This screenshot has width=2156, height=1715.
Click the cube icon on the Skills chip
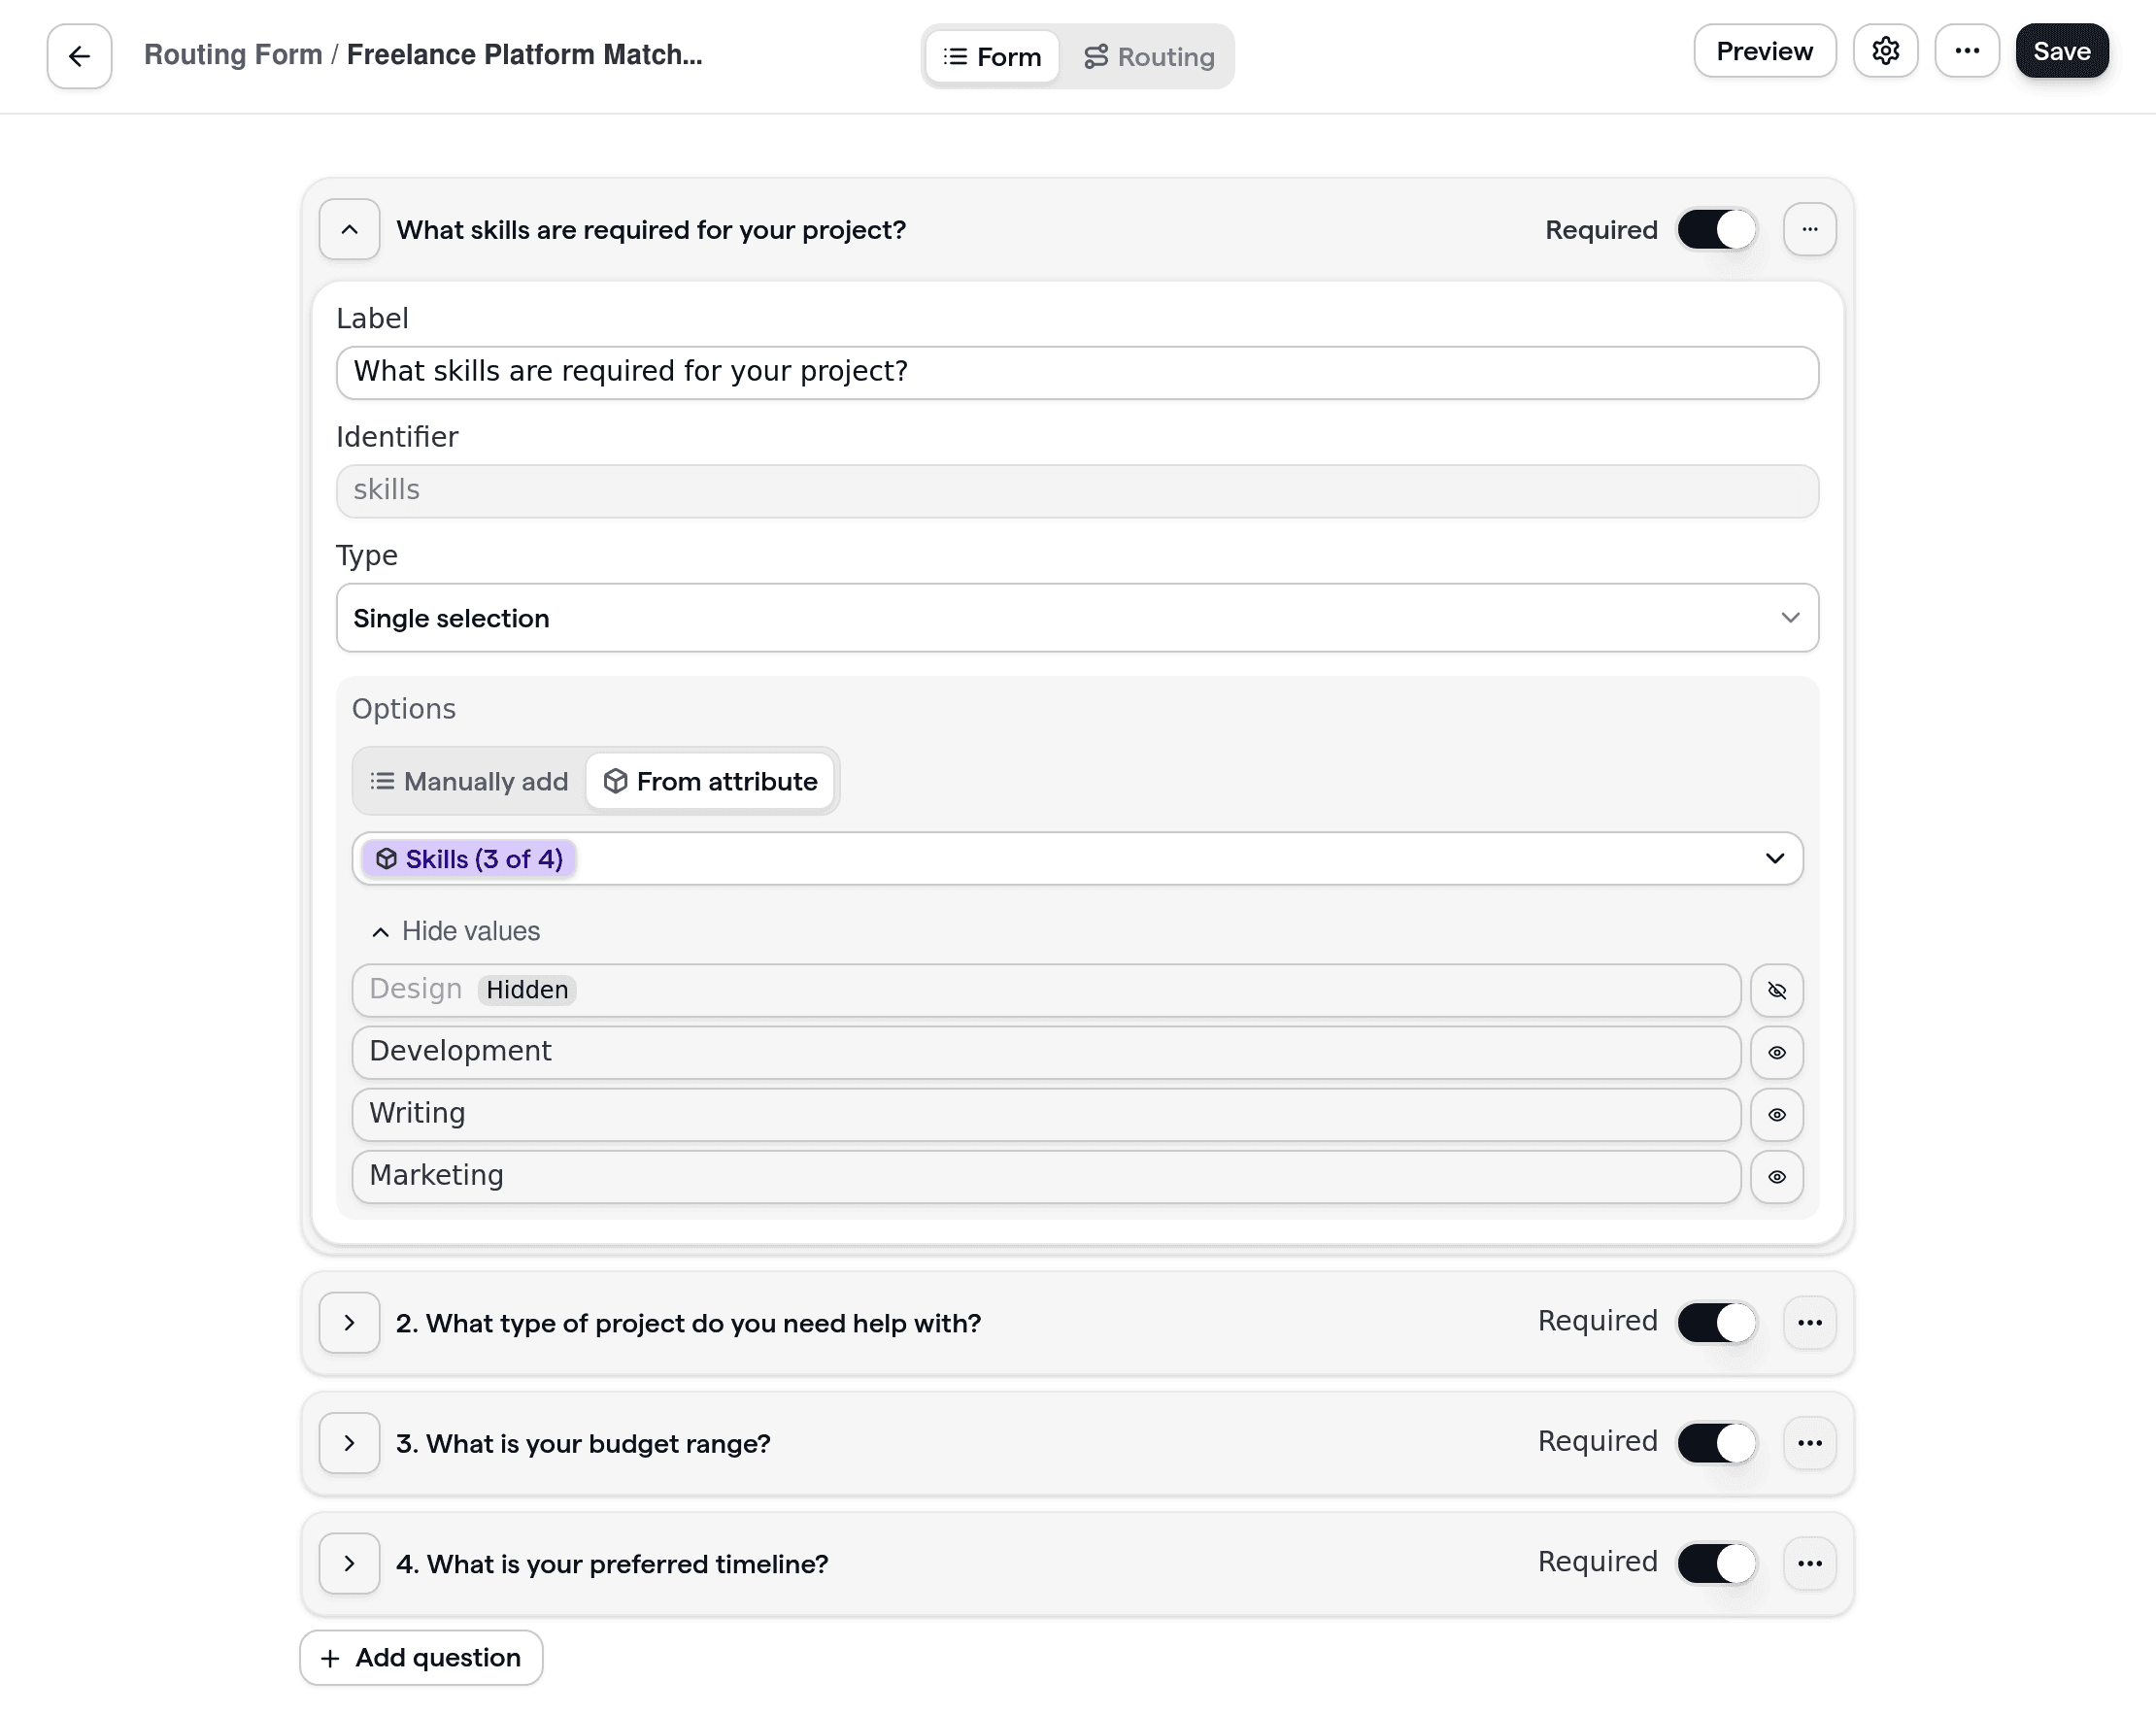386,858
